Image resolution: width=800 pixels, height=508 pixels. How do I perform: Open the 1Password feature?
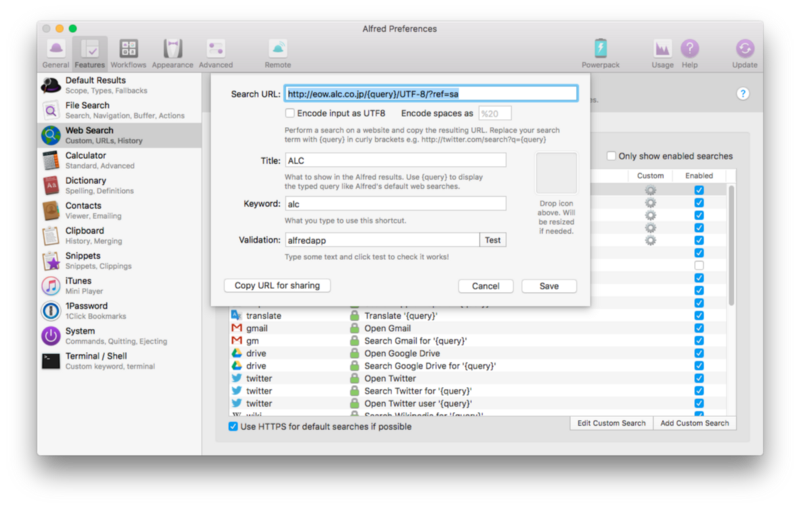coord(119,310)
